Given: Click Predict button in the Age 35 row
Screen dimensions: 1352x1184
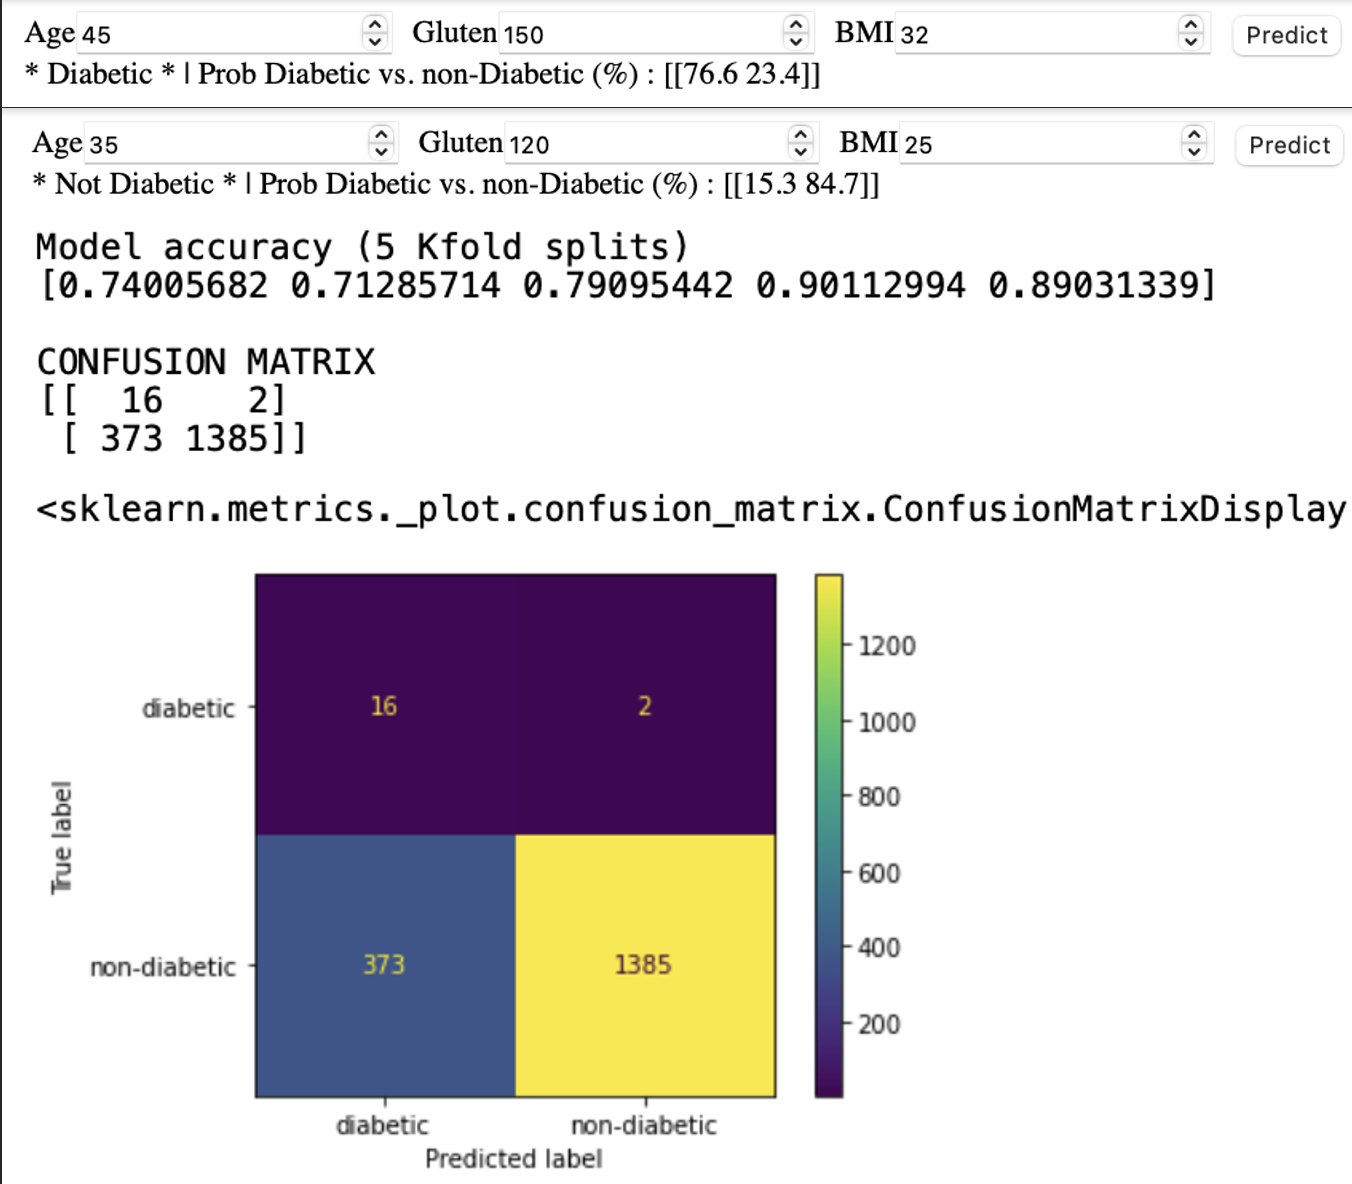Looking at the screenshot, I should tap(1289, 145).
